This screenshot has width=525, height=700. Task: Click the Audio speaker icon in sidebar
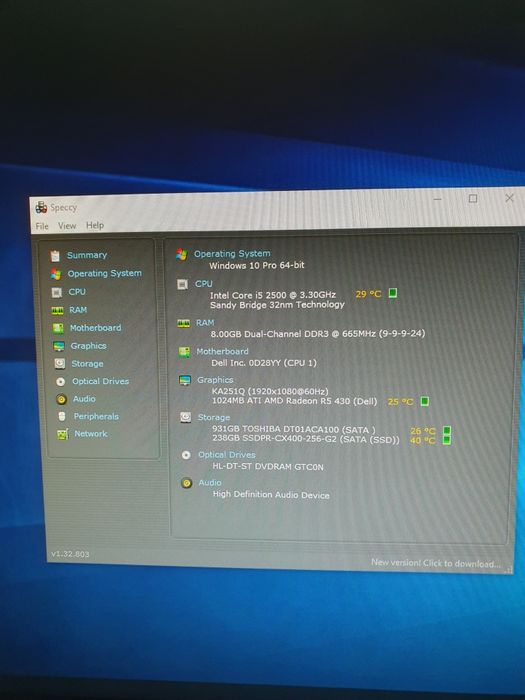62,399
